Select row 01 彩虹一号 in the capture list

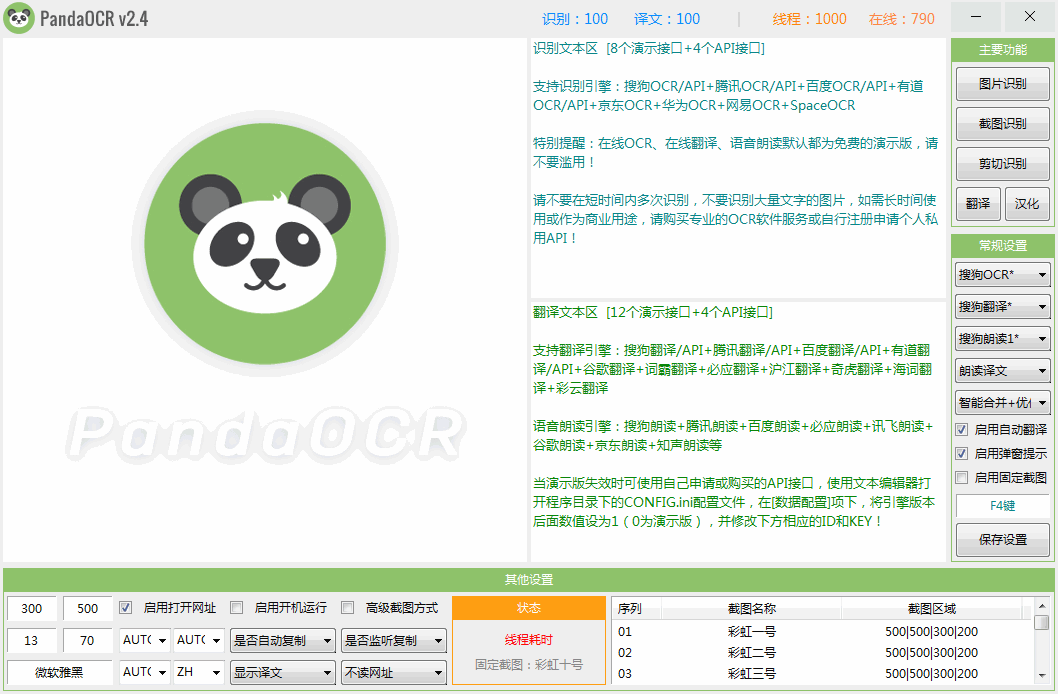[823, 632]
